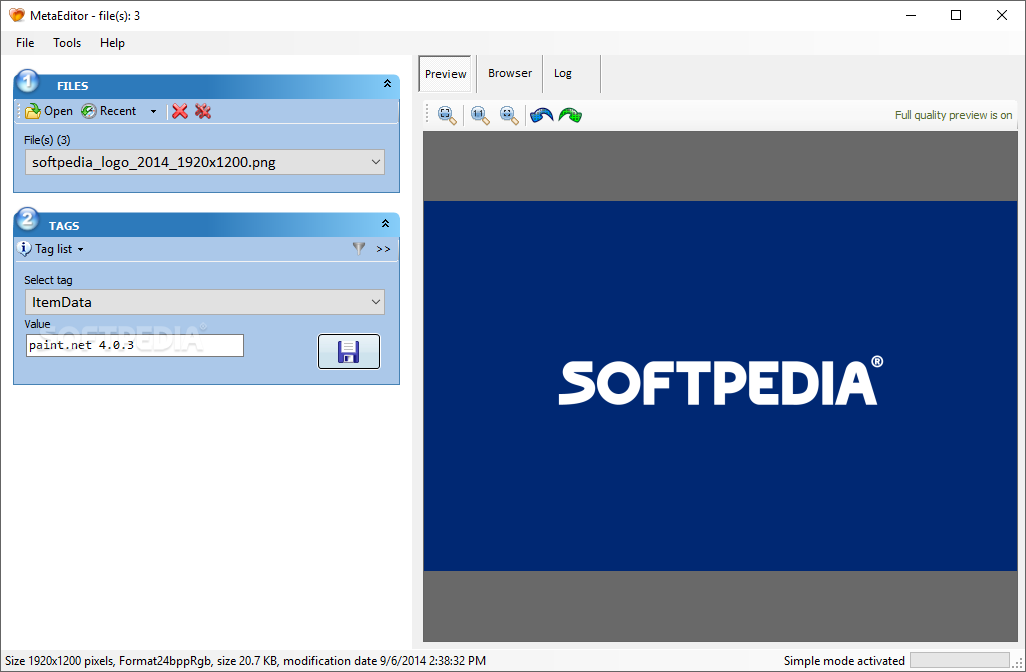Screen dimensions: 1026x672
Task: Open files with the Open folder icon
Action: coord(33,111)
